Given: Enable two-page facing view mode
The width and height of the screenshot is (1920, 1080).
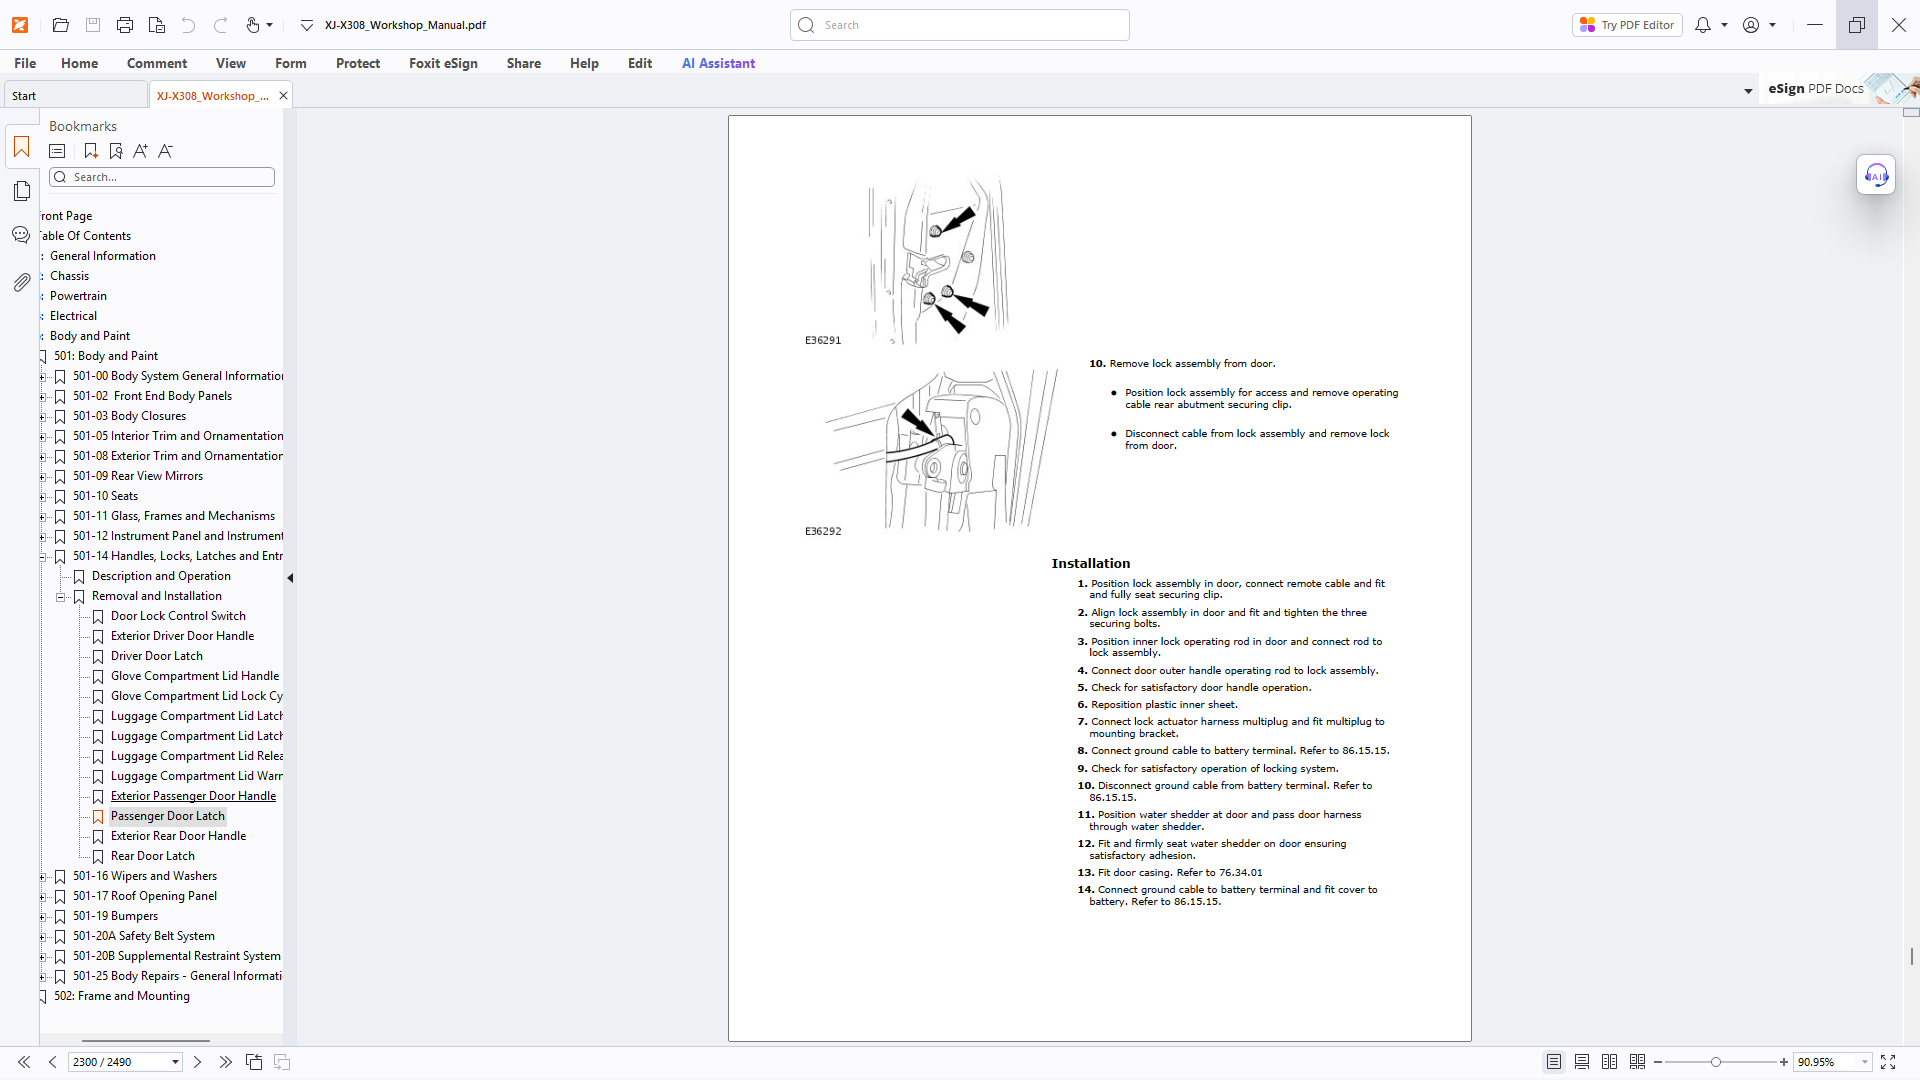Looking at the screenshot, I should click(1609, 1062).
